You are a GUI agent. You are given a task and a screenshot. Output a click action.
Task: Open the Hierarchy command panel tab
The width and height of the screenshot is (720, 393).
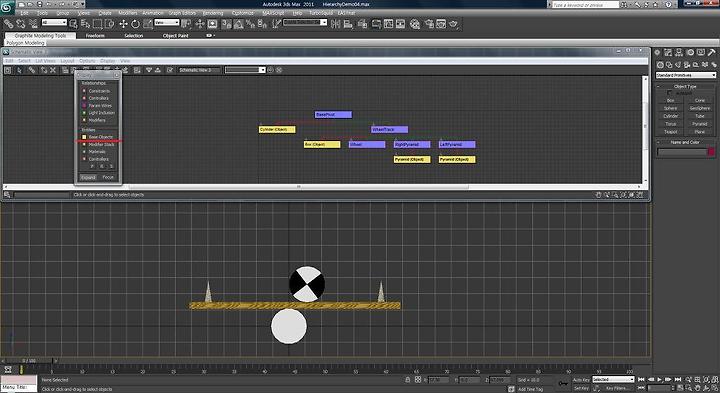(679, 53)
